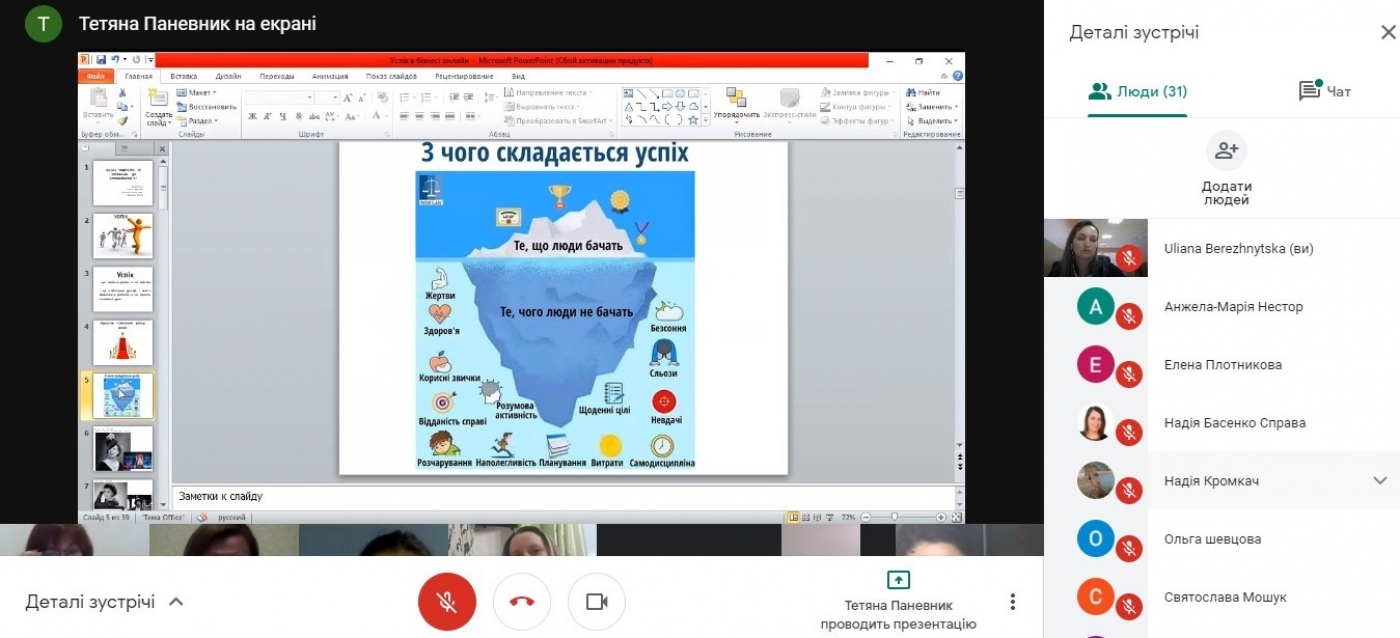Select participant Ольга шевцова in list

pos(1212,539)
